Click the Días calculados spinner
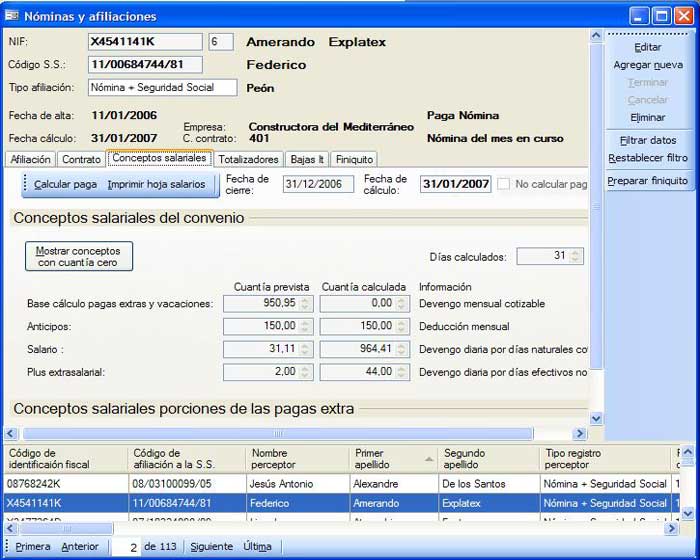This screenshot has width=700, height=560. point(577,256)
